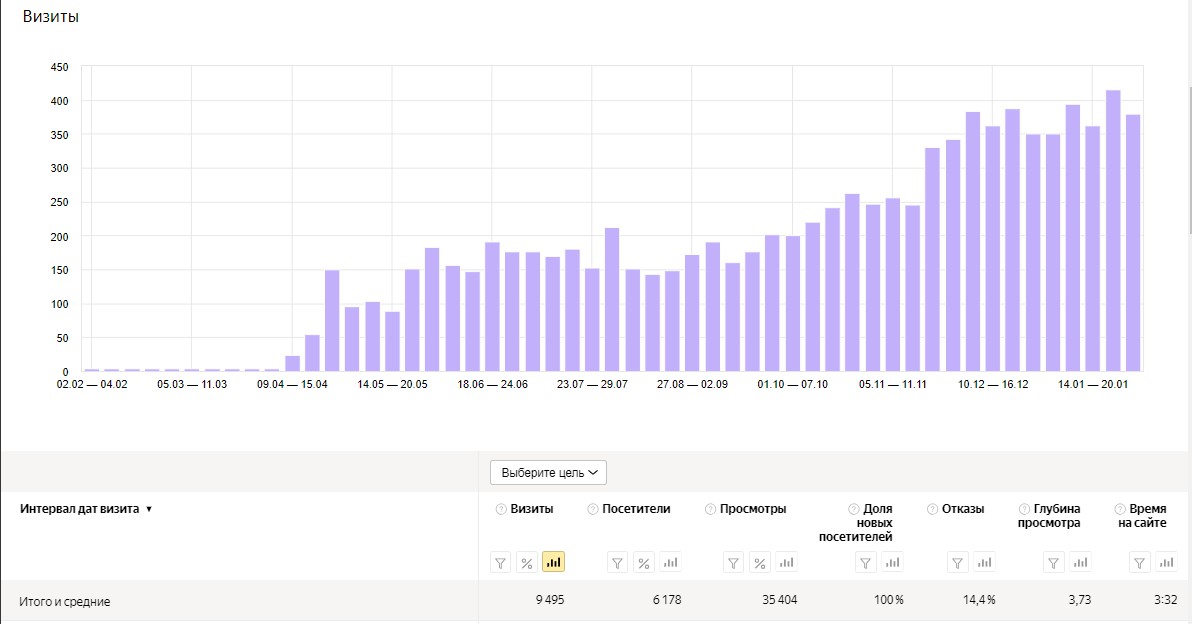This screenshot has height=624, width=1192.
Task: Sort table by Визиты column header
Action: [531, 509]
